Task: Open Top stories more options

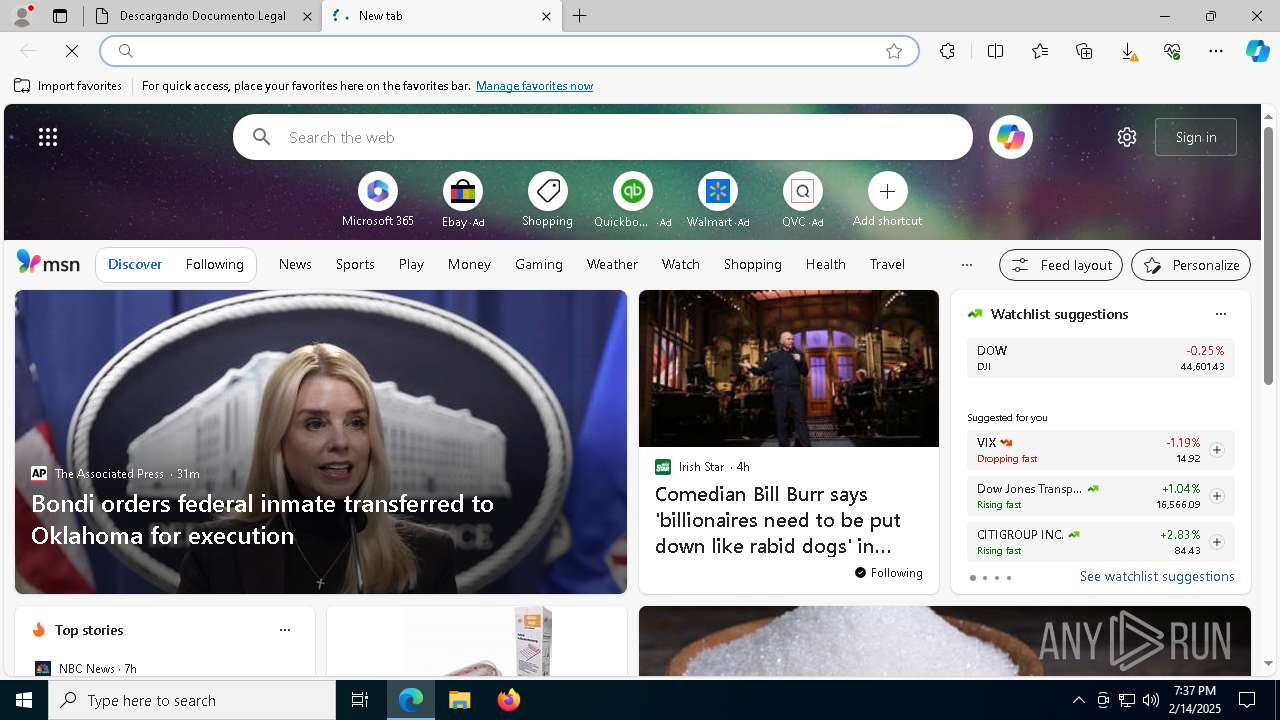Action: pyautogui.click(x=285, y=630)
